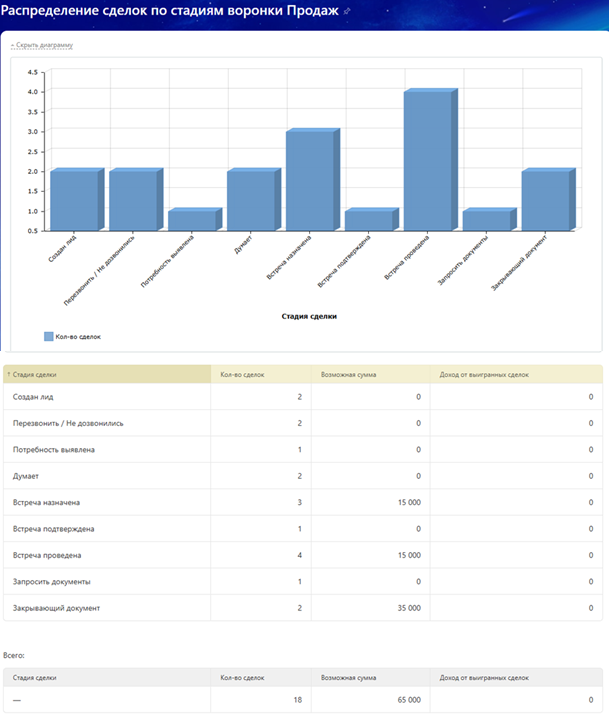The image size is (609, 728).
Task: Click the total deals count 18
Action: tap(298, 700)
